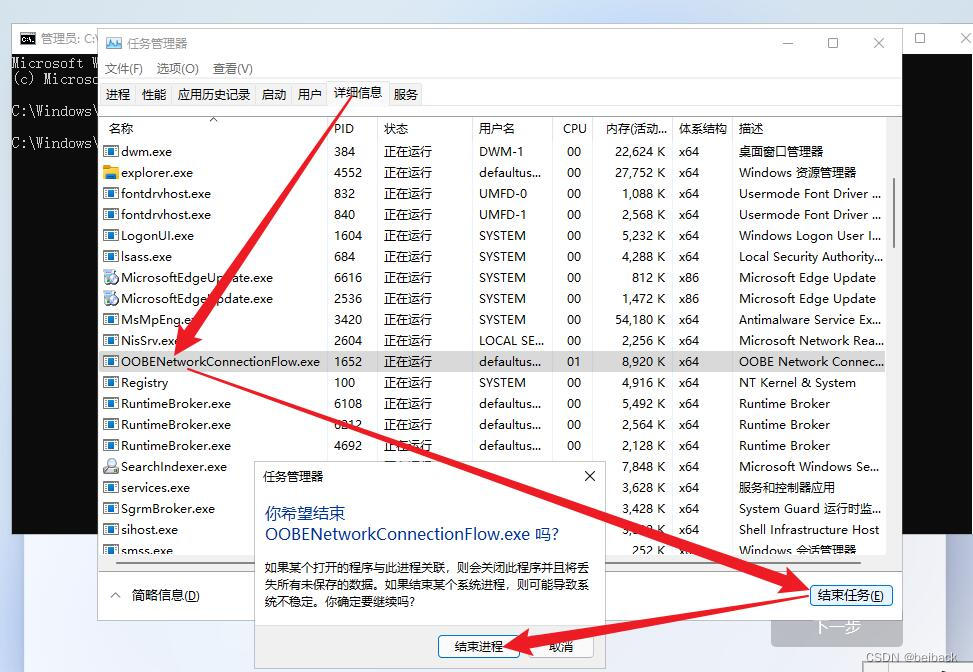Switch to the 应用历史记录 tab
The image size is (973, 672).
(x=214, y=94)
